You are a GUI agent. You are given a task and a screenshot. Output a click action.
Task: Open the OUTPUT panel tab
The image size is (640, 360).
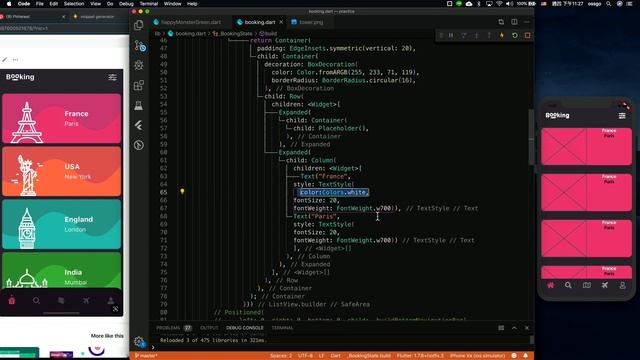click(x=209, y=328)
